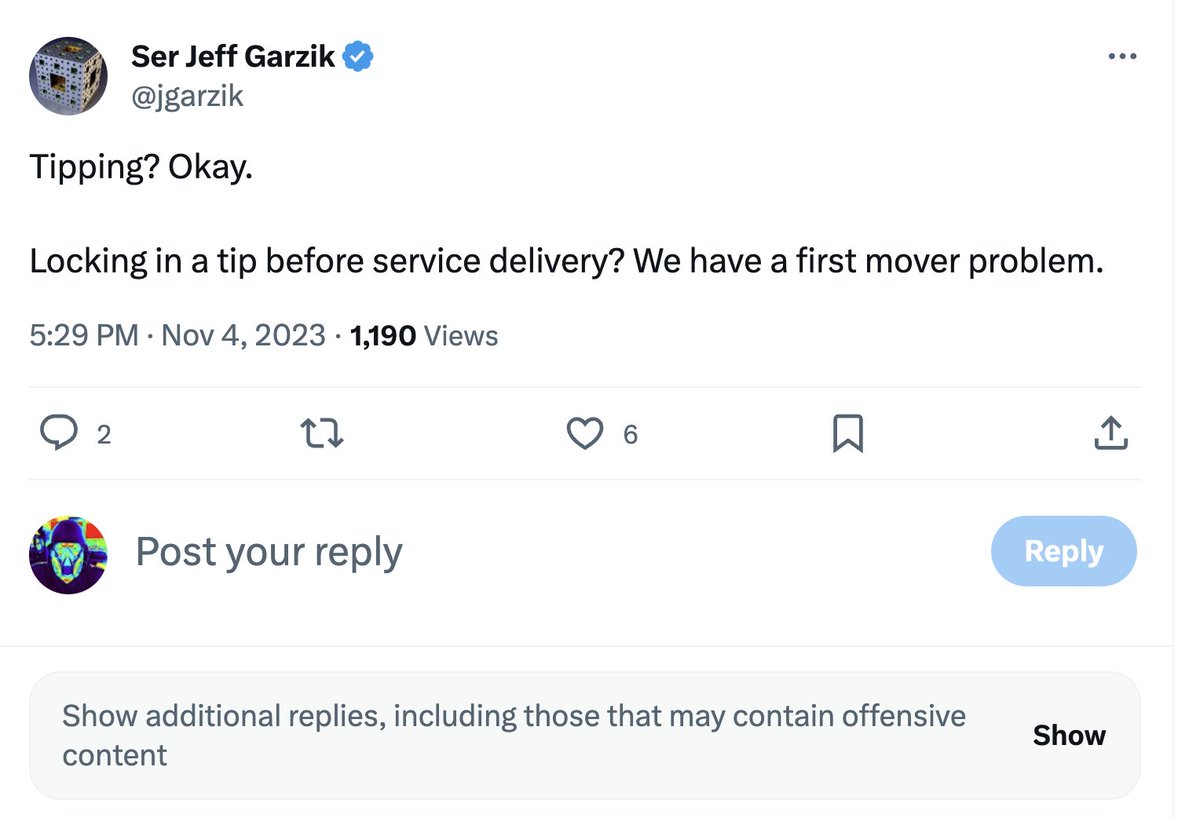The width and height of the screenshot is (1200, 818).
Task: Show additional hidden replies
Action: click(x=1068, y=735)
